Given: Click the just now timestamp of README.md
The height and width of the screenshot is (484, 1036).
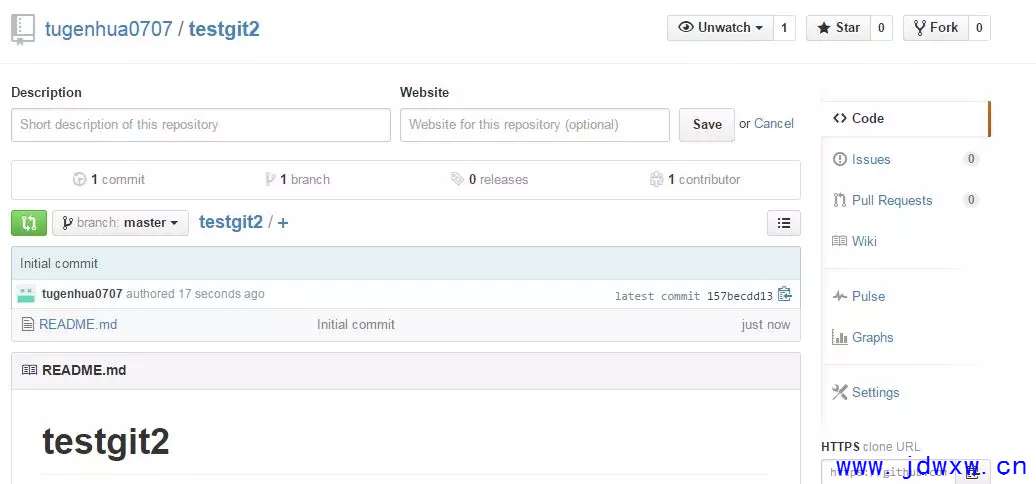Looking at the screenshot, I should (766, 325).
